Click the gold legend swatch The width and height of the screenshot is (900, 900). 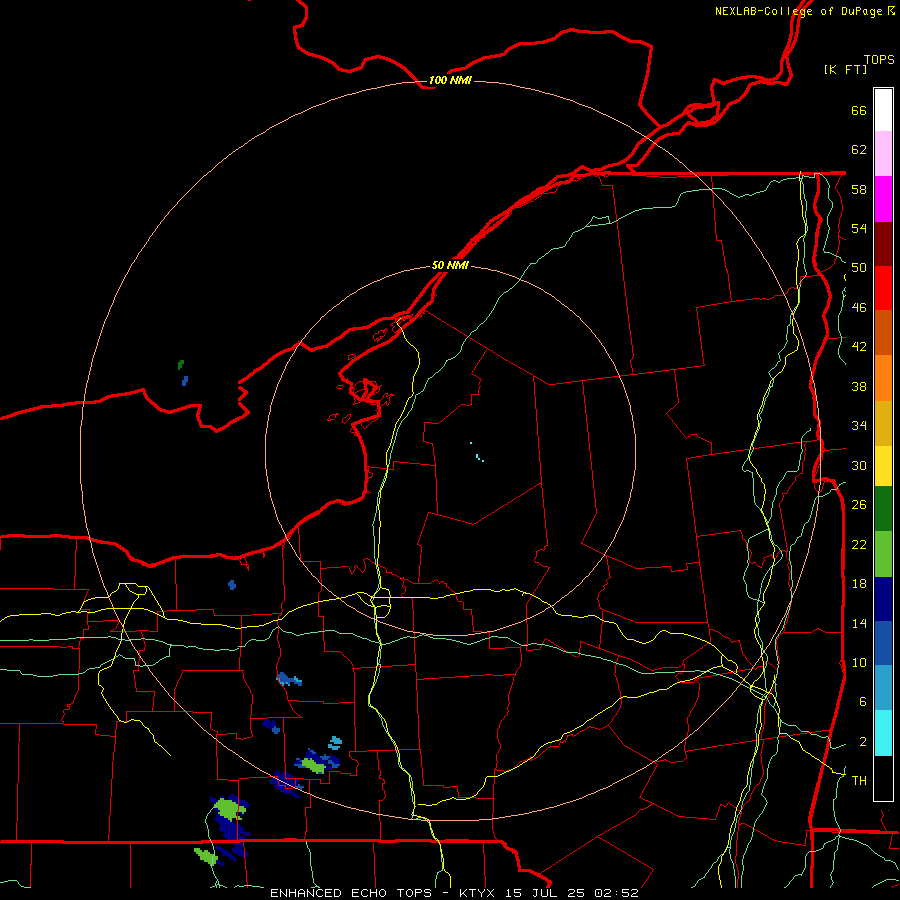click(883, 424)
